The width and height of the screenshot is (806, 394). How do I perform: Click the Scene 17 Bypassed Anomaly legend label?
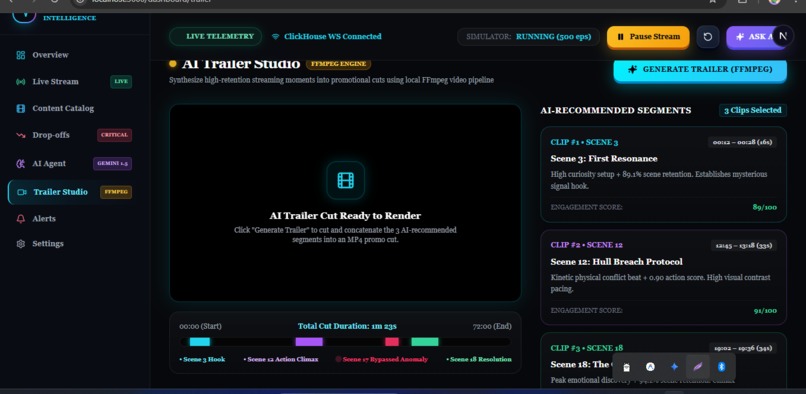[x=381, y=360]
